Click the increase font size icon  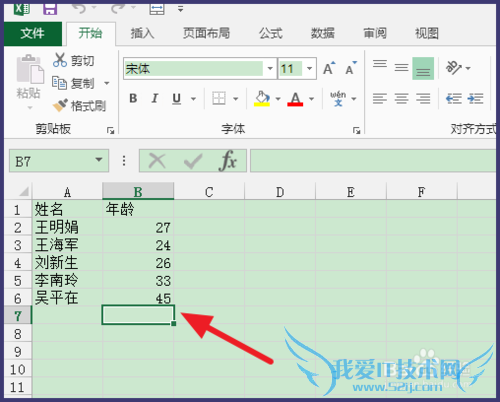pyautogui.click(x=329, y=68)
